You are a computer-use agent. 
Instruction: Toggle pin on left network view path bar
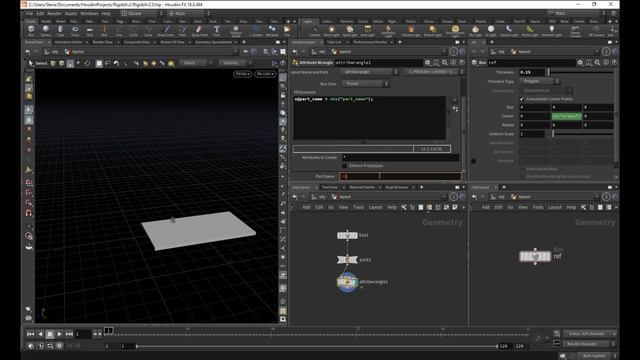point(453,197)
